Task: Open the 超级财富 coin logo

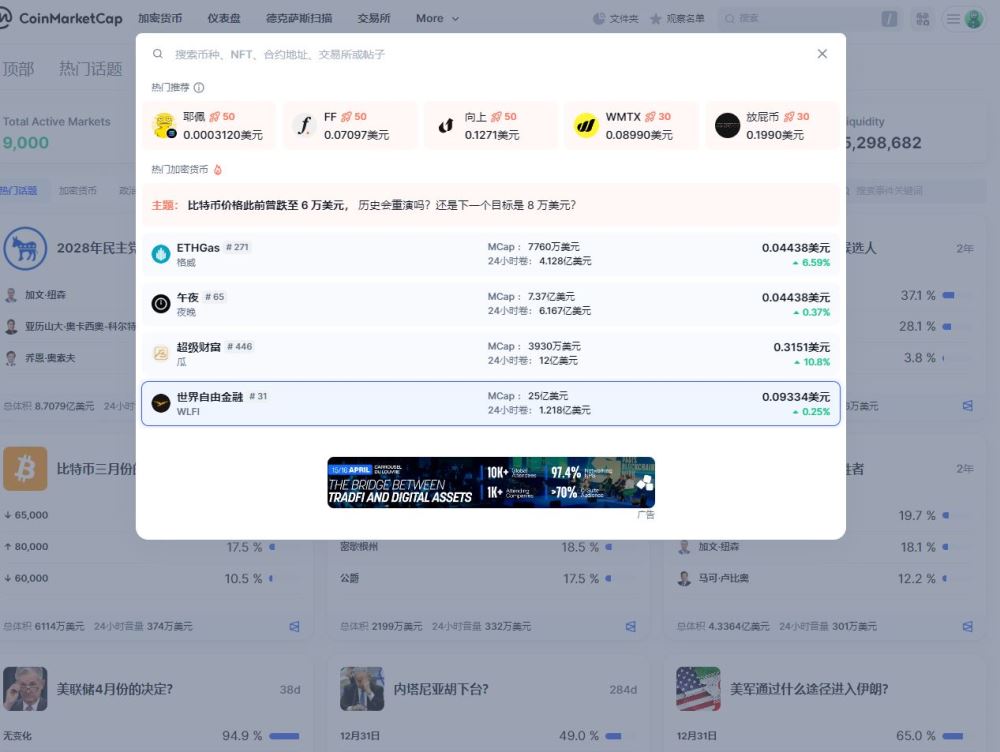Action: (161, 353)
